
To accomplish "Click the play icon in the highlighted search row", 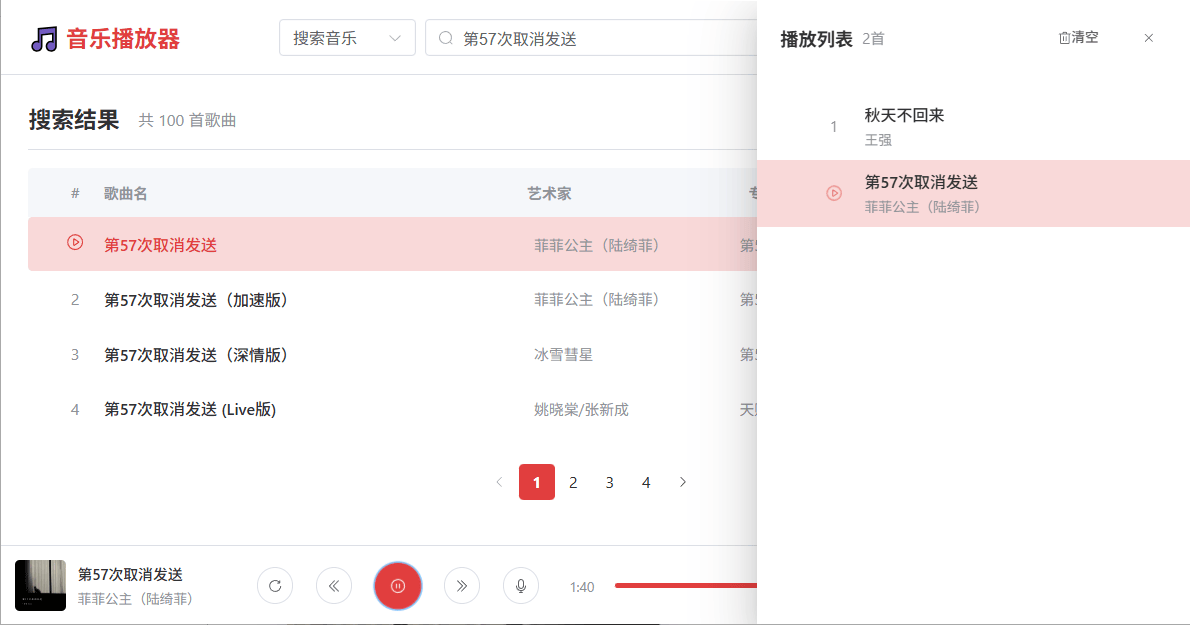I will pyautogui.click(x=75, y=243).
